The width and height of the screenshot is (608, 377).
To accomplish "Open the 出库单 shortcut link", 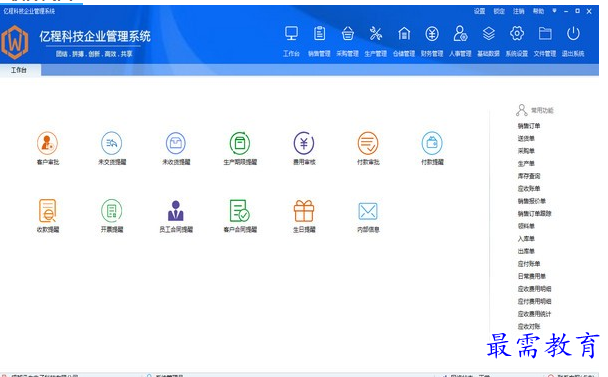I will coord(526,251).
